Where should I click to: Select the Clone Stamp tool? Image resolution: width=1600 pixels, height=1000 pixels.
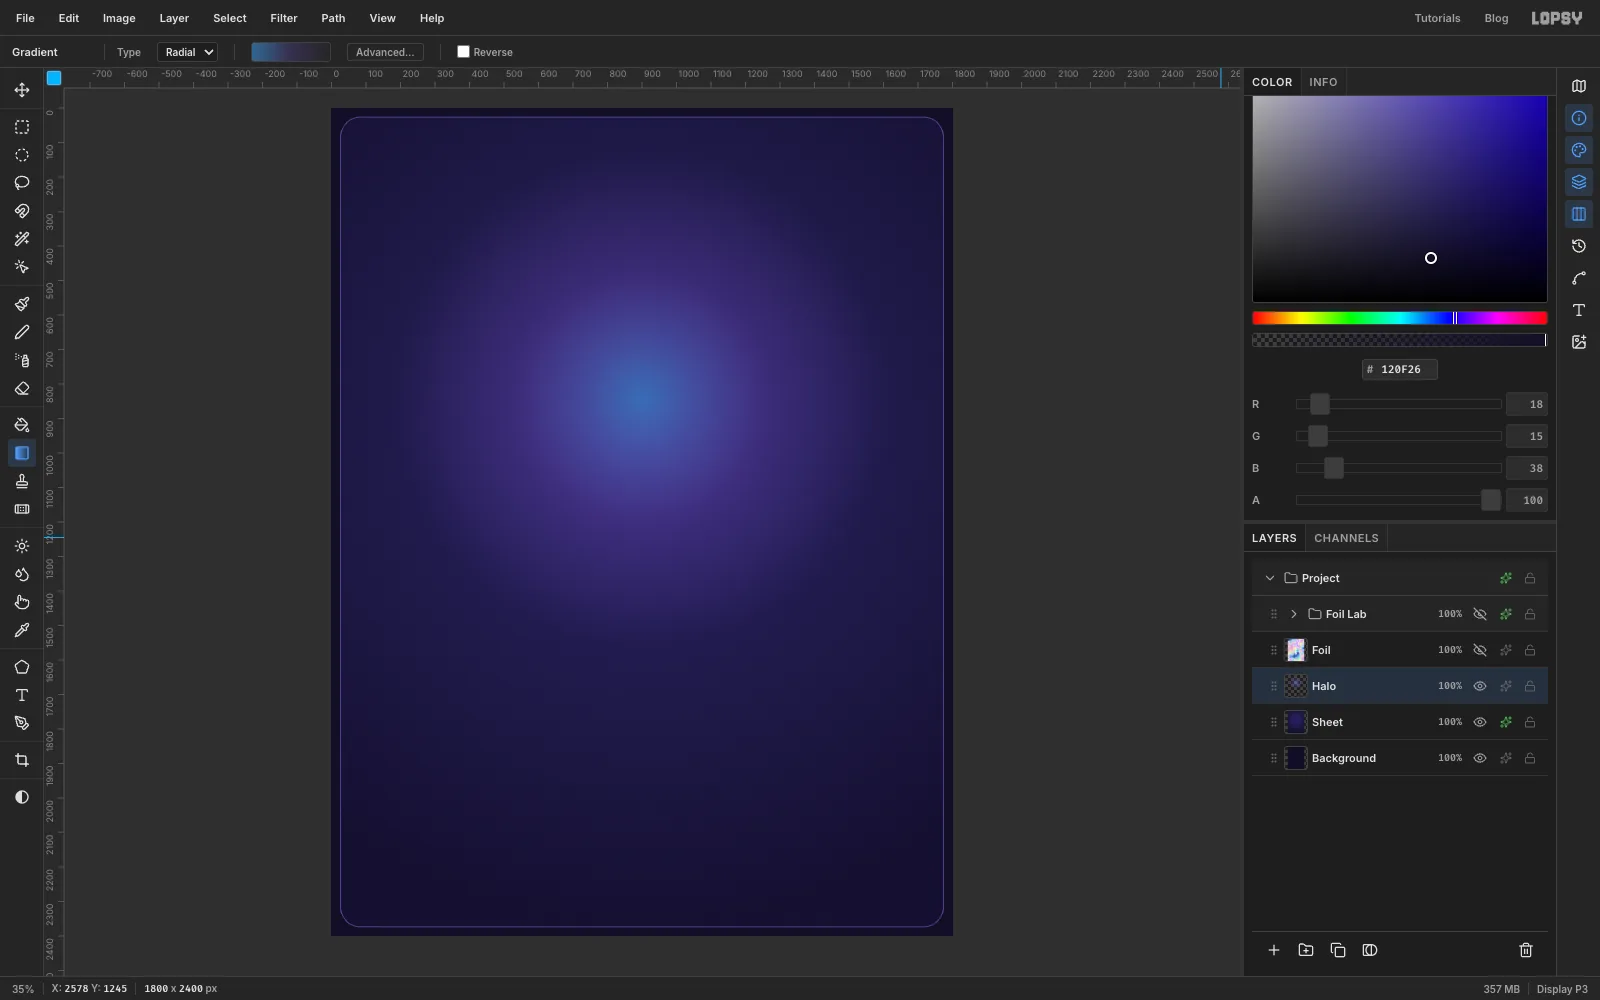(22, 481)
